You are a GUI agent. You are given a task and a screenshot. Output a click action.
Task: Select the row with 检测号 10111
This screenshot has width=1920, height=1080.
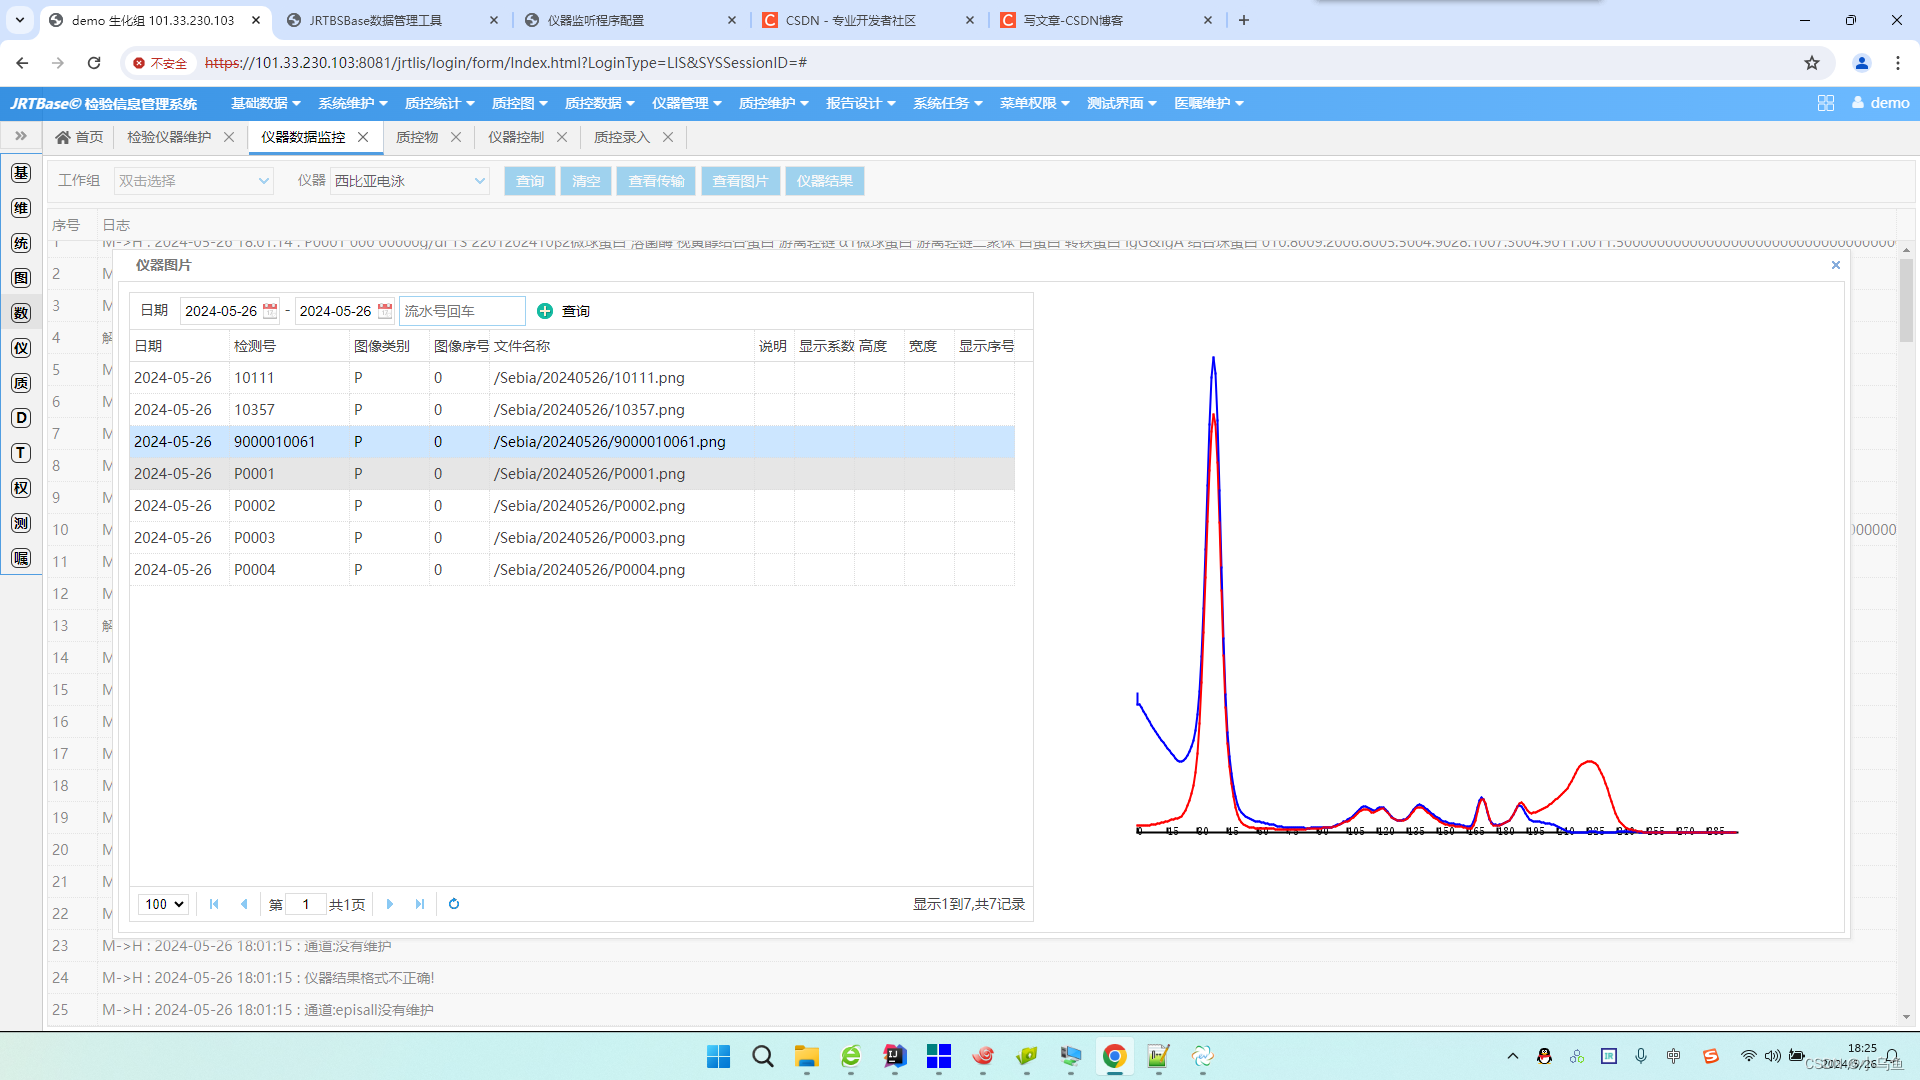pyautogui.click(x=572, y=378)
